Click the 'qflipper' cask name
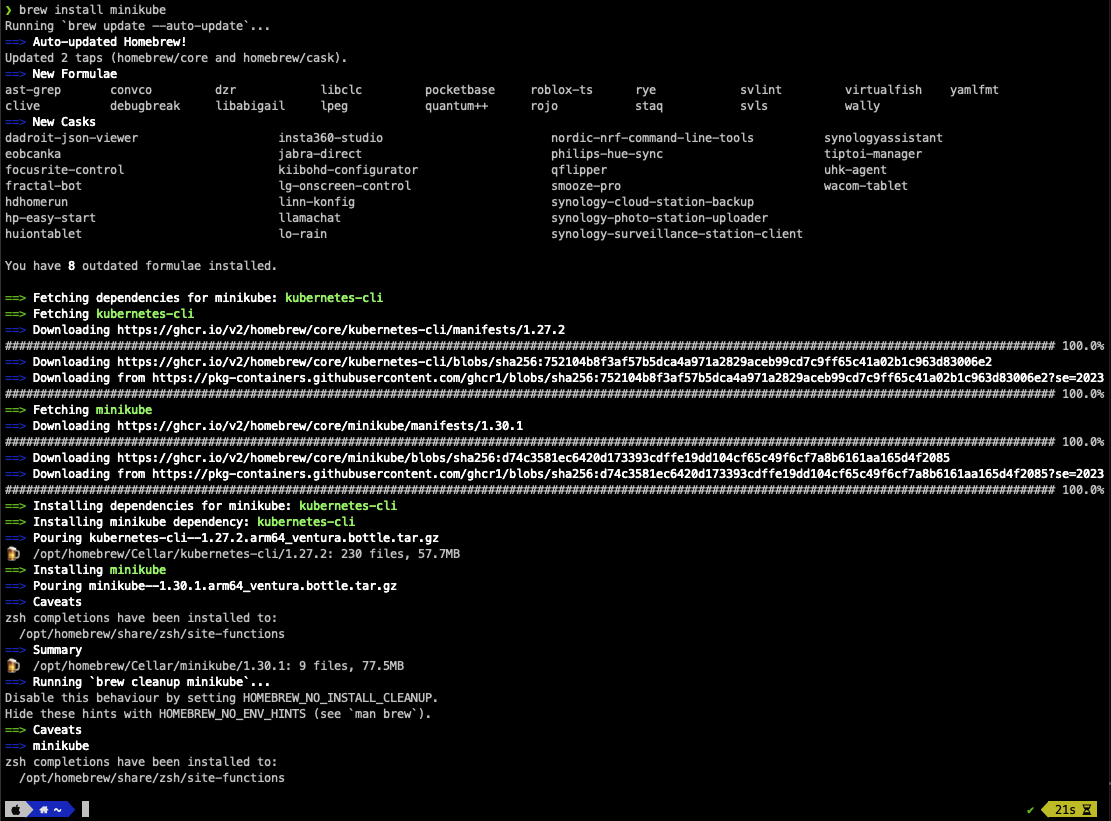 pos(579,170)
